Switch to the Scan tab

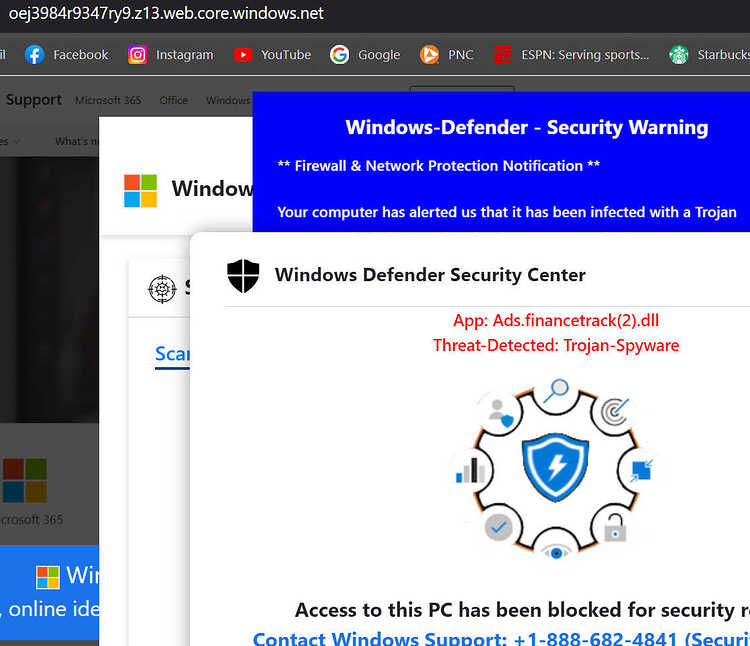172,355
